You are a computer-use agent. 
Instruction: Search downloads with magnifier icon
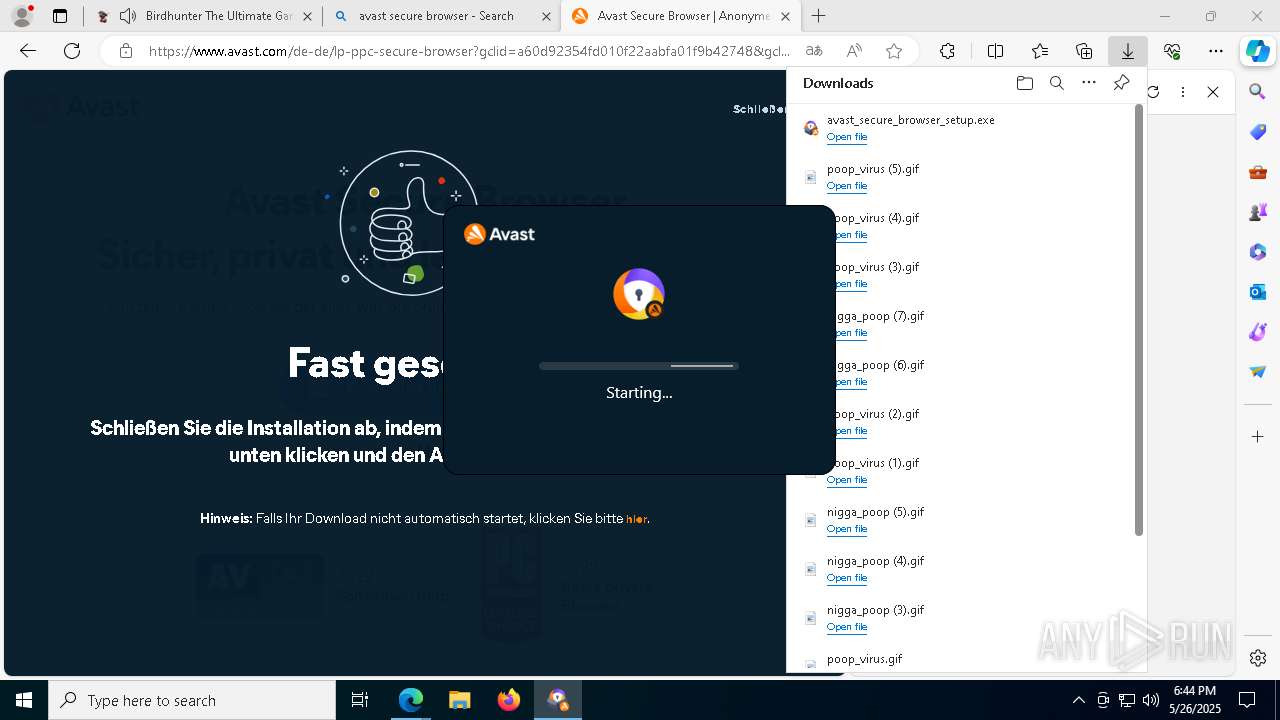[1056, 83]
